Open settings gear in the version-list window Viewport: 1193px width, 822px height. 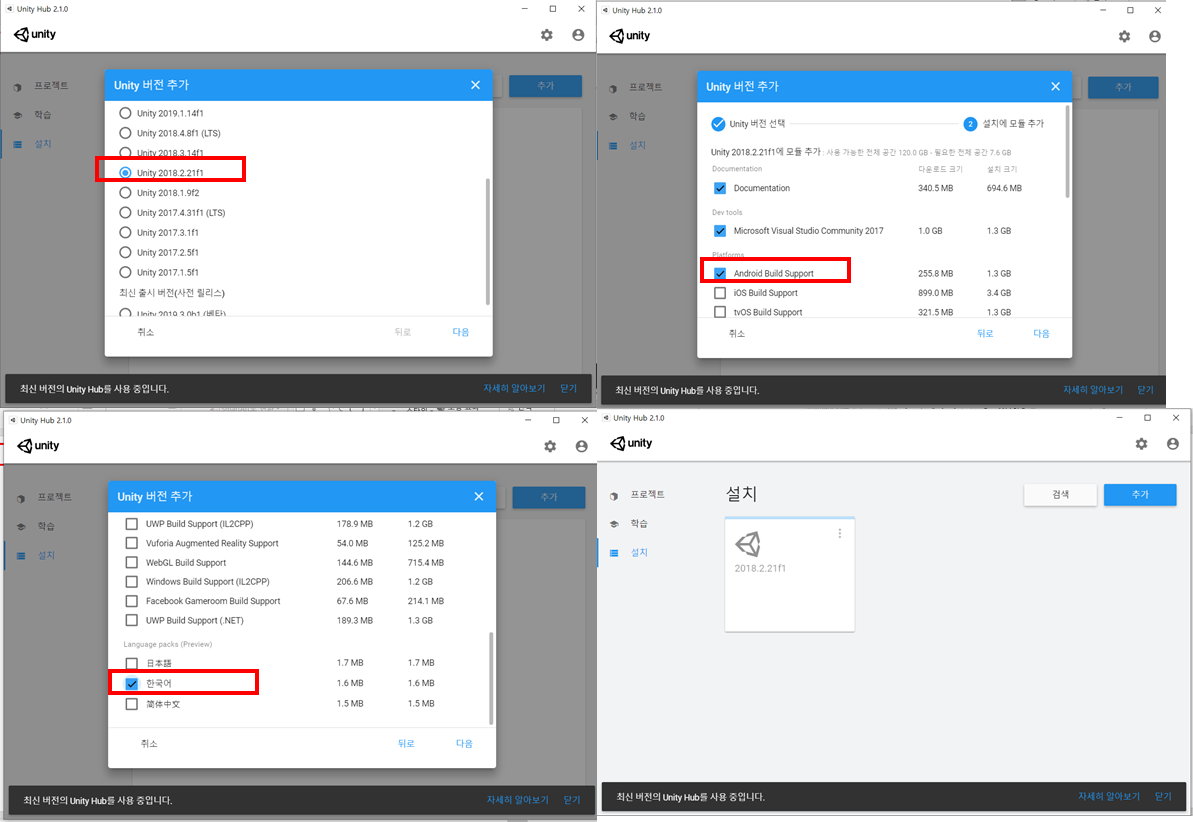[546, 35]
